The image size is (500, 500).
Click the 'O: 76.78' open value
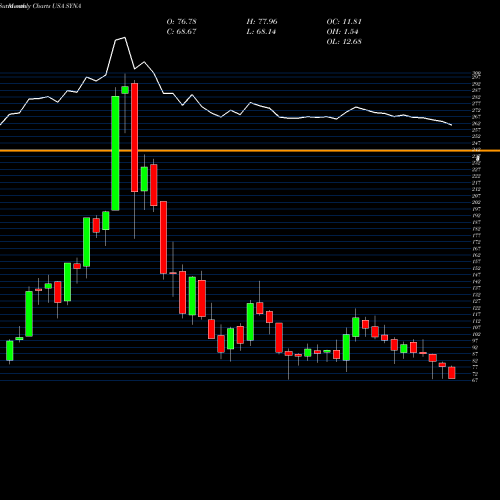[181, 22]
